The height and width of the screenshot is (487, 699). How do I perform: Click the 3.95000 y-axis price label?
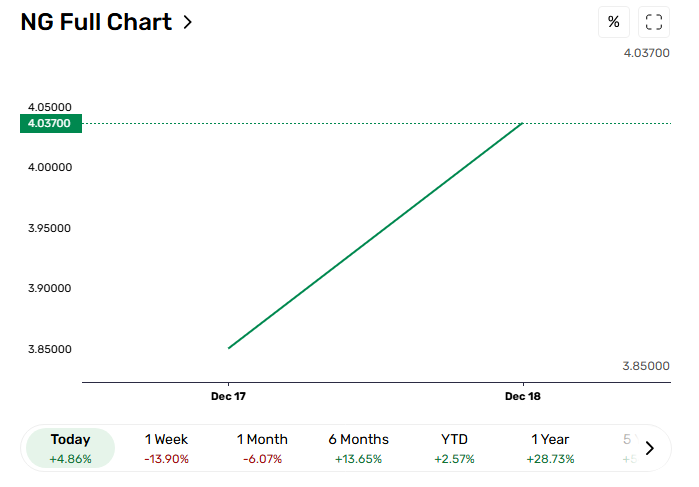pos(49,228)
